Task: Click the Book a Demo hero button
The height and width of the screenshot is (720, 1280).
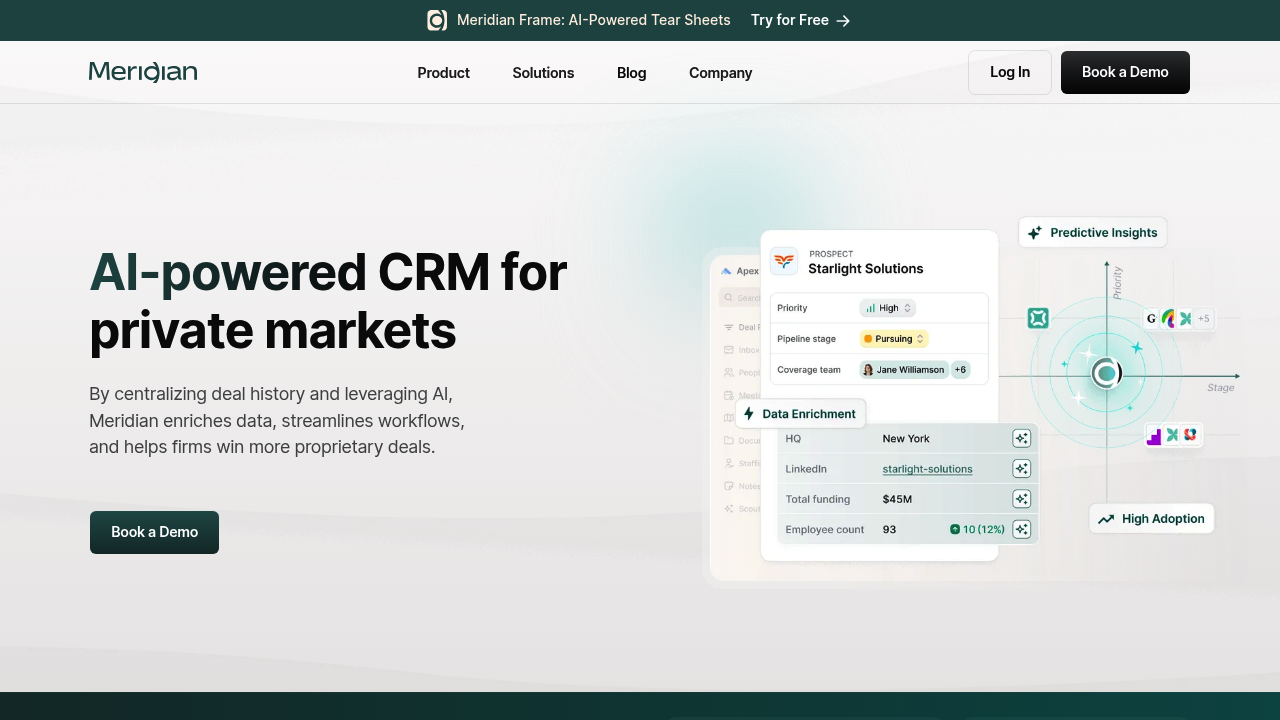Action: [154, 532]
